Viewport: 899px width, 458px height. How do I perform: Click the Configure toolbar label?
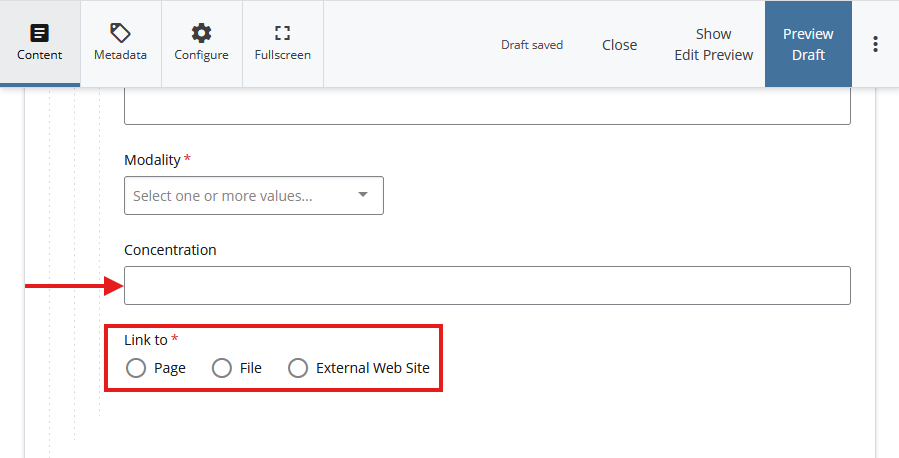(201, 55)
